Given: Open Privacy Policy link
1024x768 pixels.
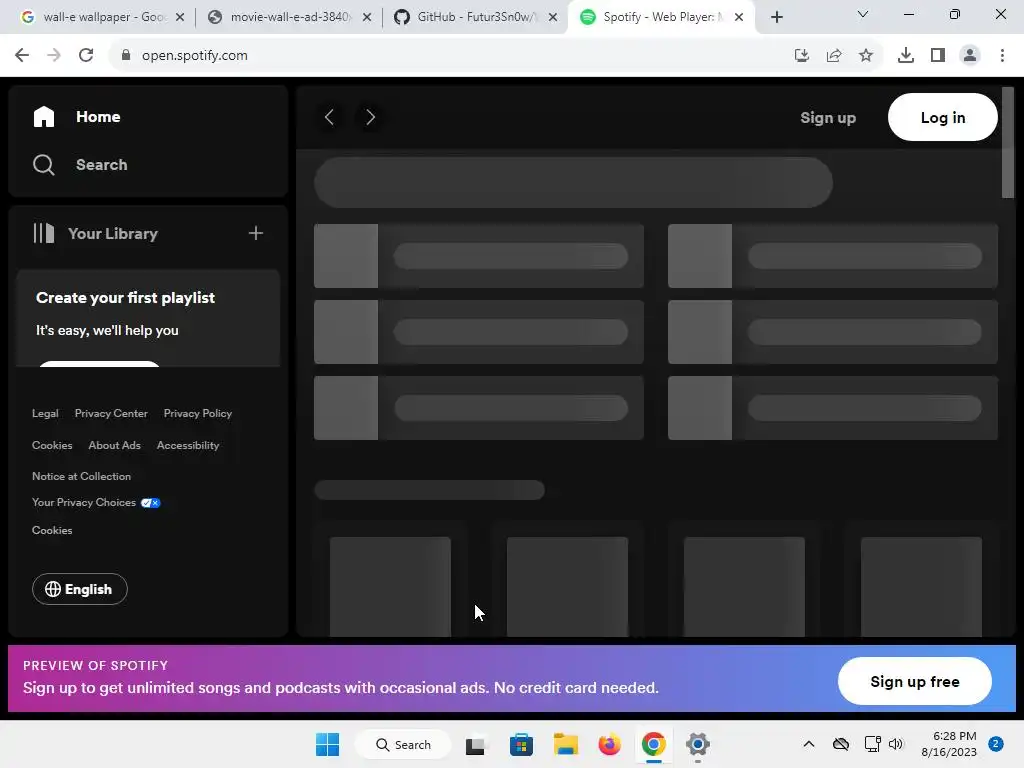Looking at the screenshot, I should 198,413.
